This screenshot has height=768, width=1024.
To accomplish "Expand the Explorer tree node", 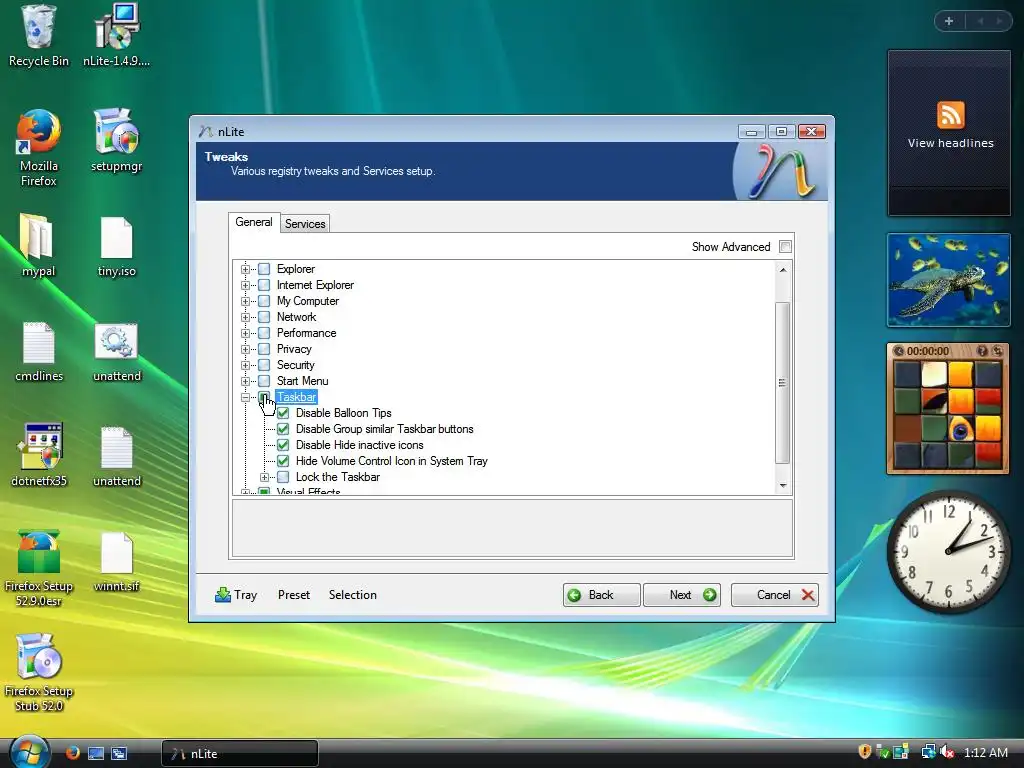I will pyautogui.click(x=246, y=269).
